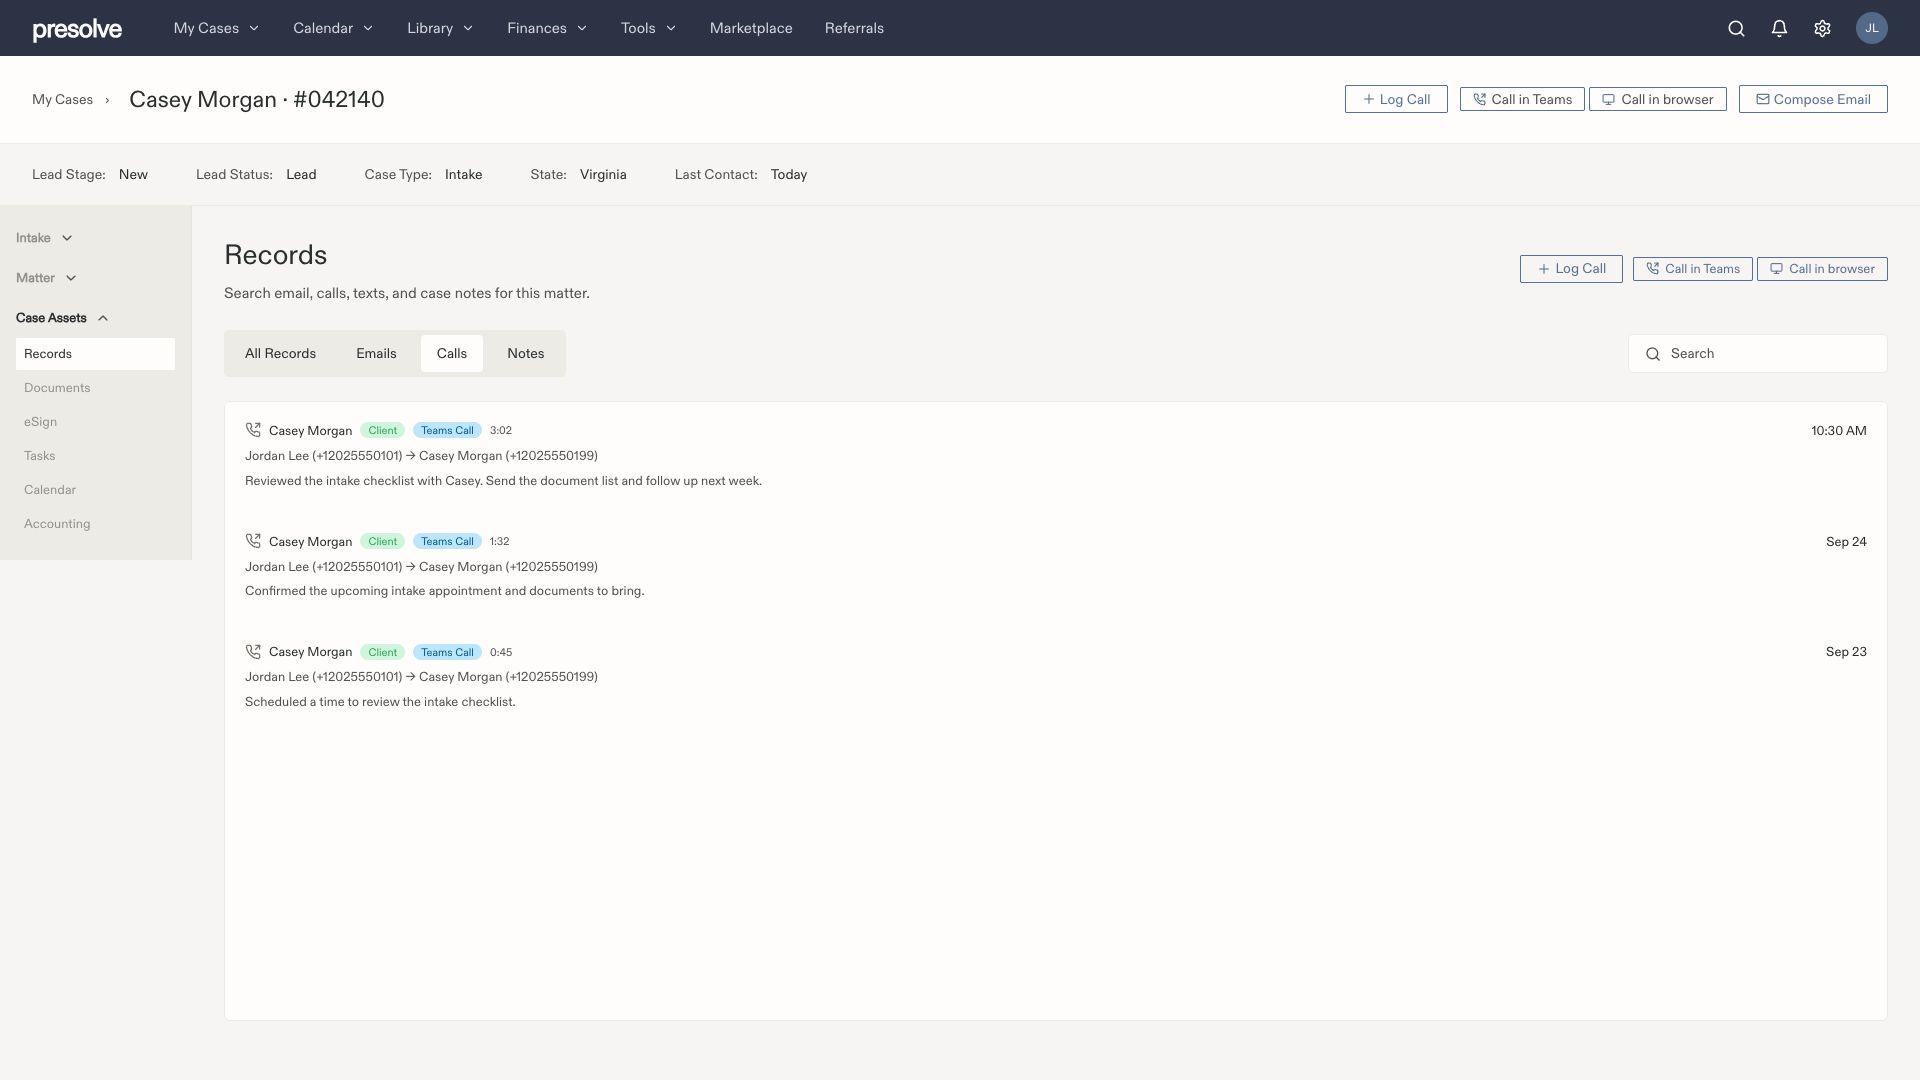Open Library dropdown

440,28
